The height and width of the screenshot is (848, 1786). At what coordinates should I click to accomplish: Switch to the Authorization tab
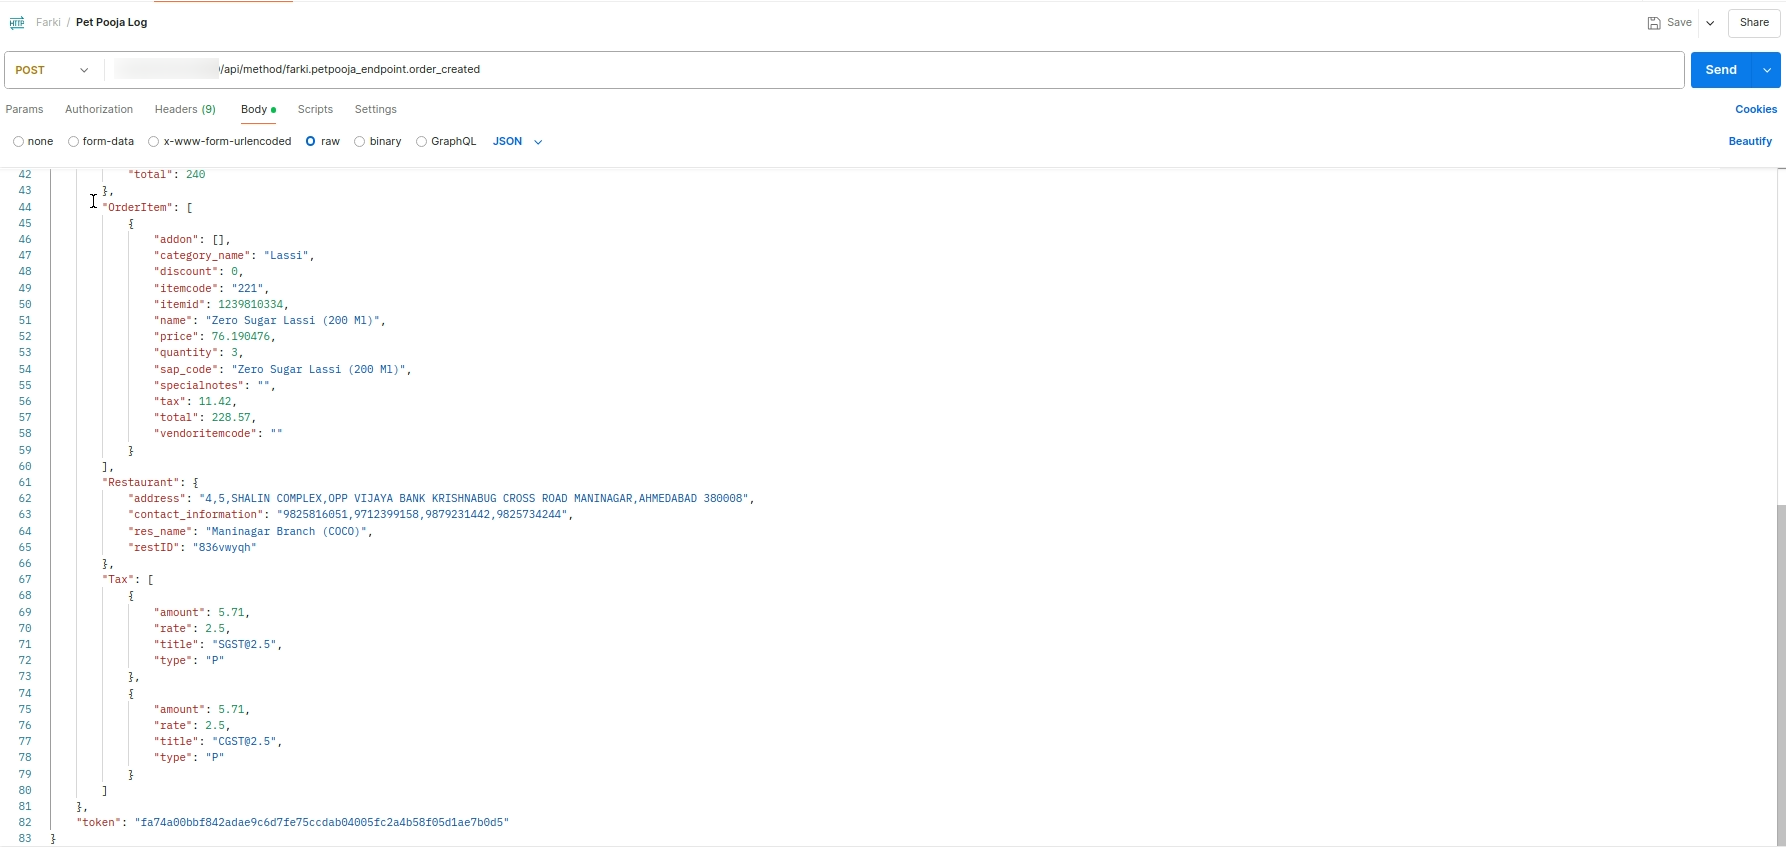99,110
